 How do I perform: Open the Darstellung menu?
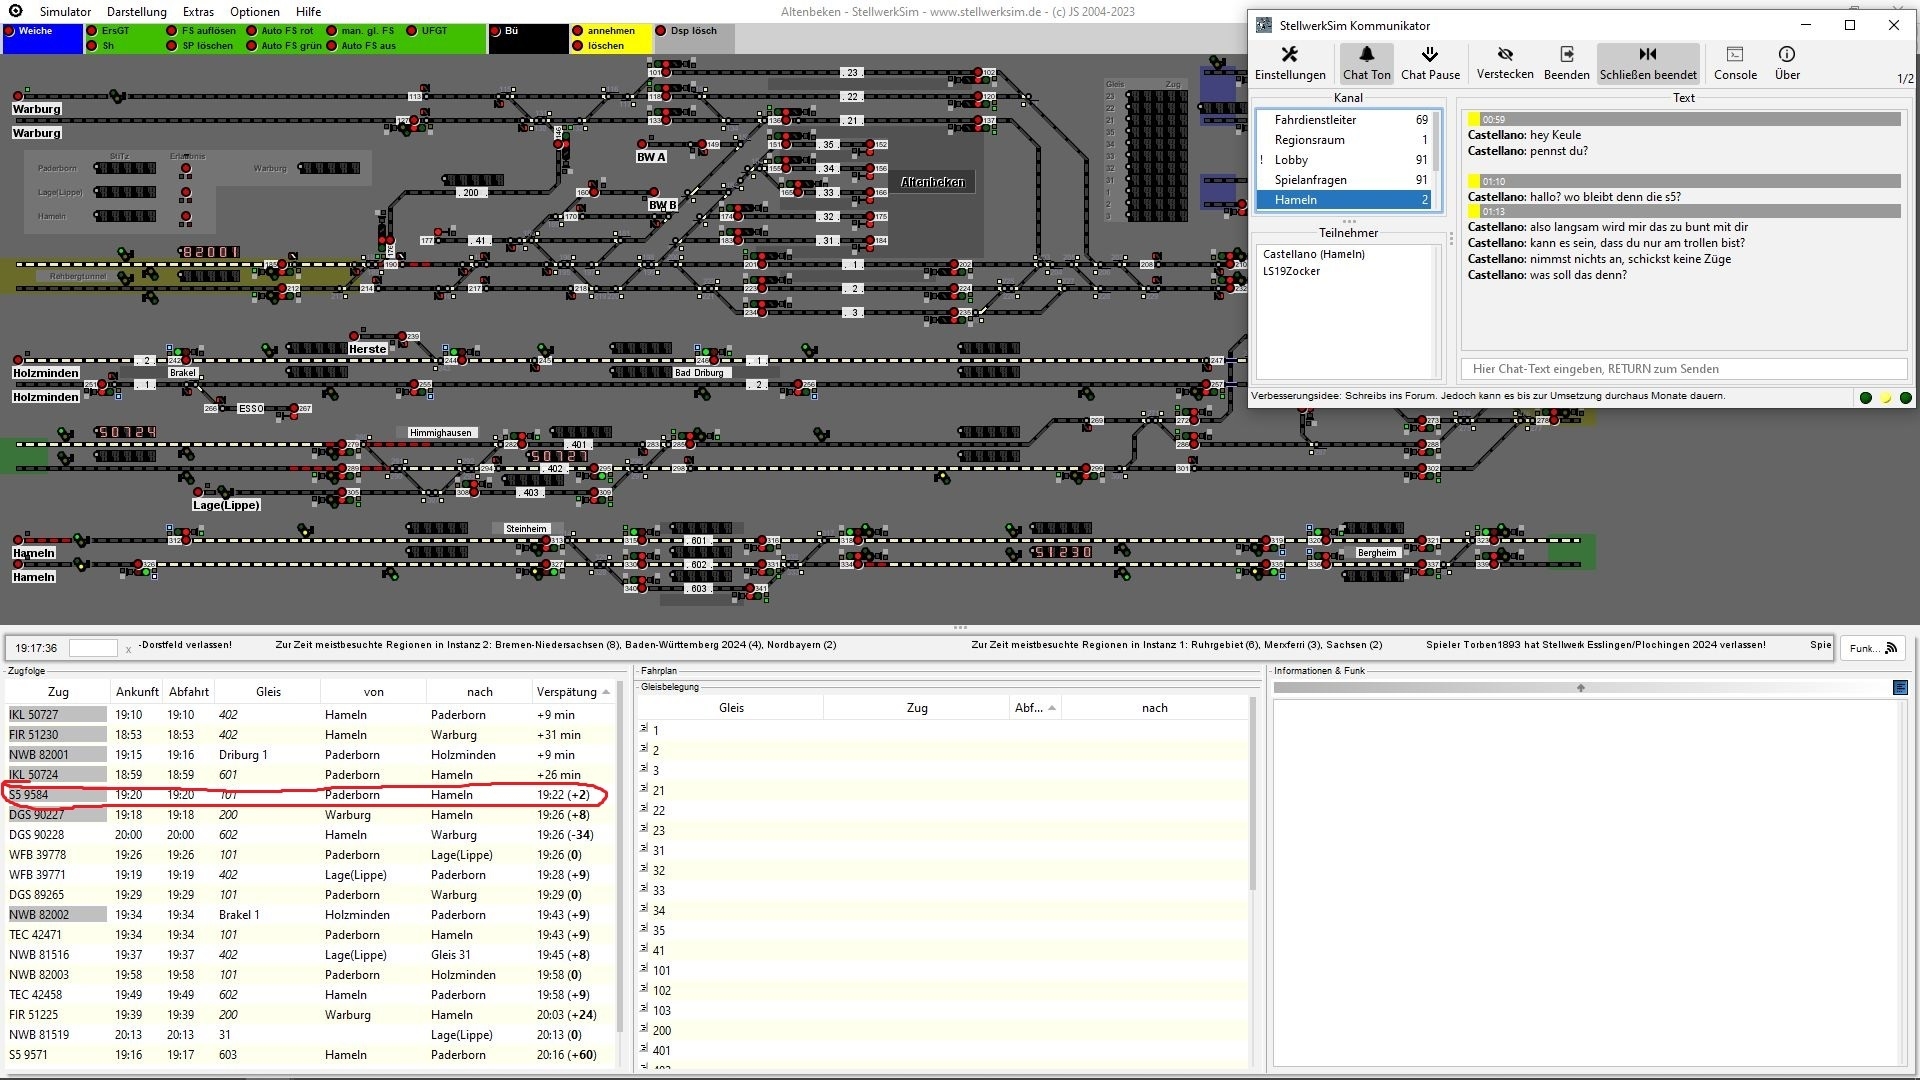(136, 12)
